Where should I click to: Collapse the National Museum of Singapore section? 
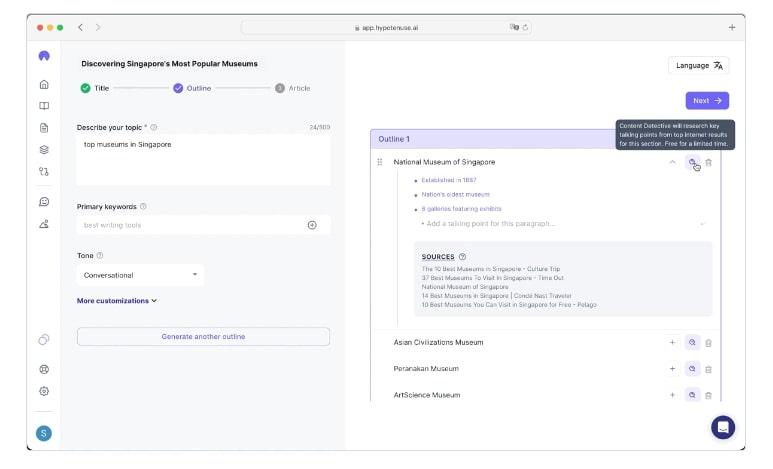(672, 162)
